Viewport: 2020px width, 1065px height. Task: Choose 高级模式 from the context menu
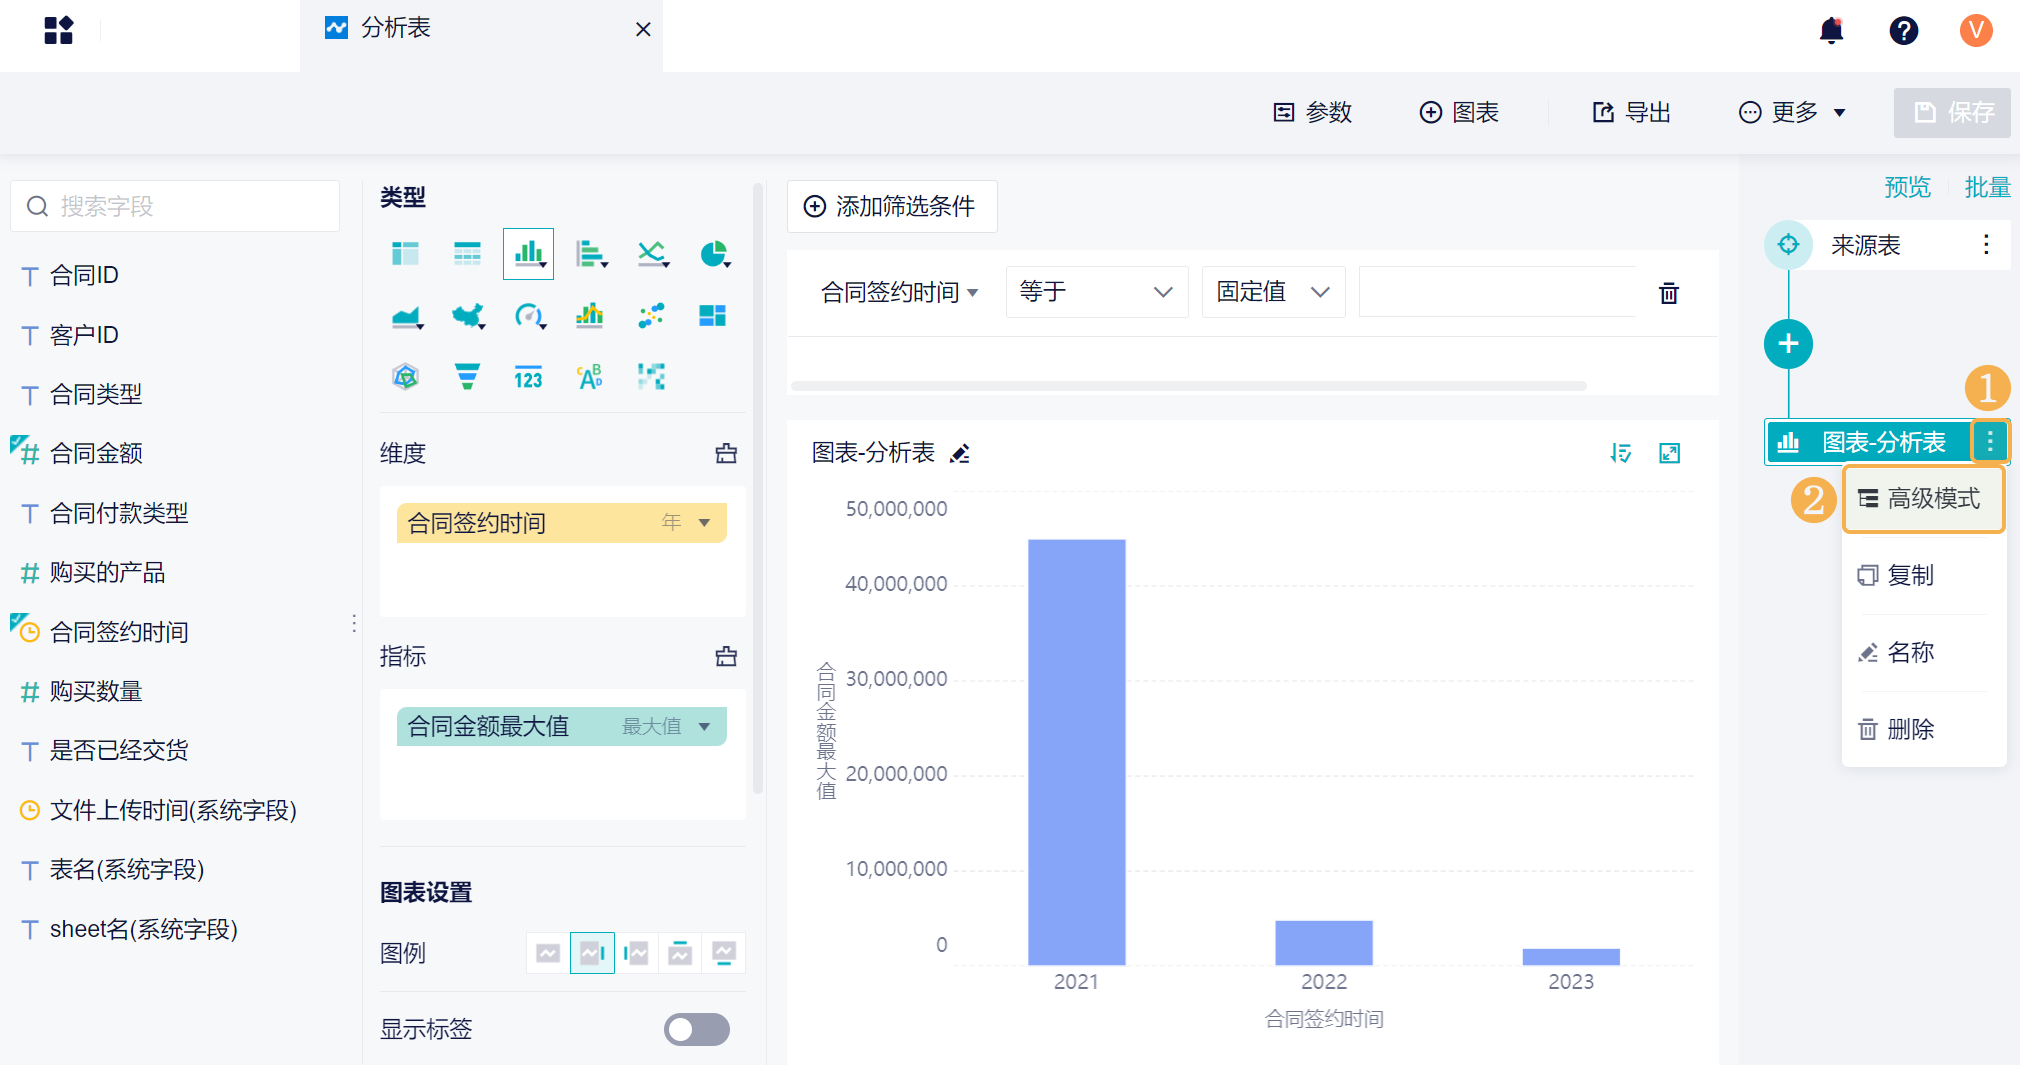tap(1923, 499)
